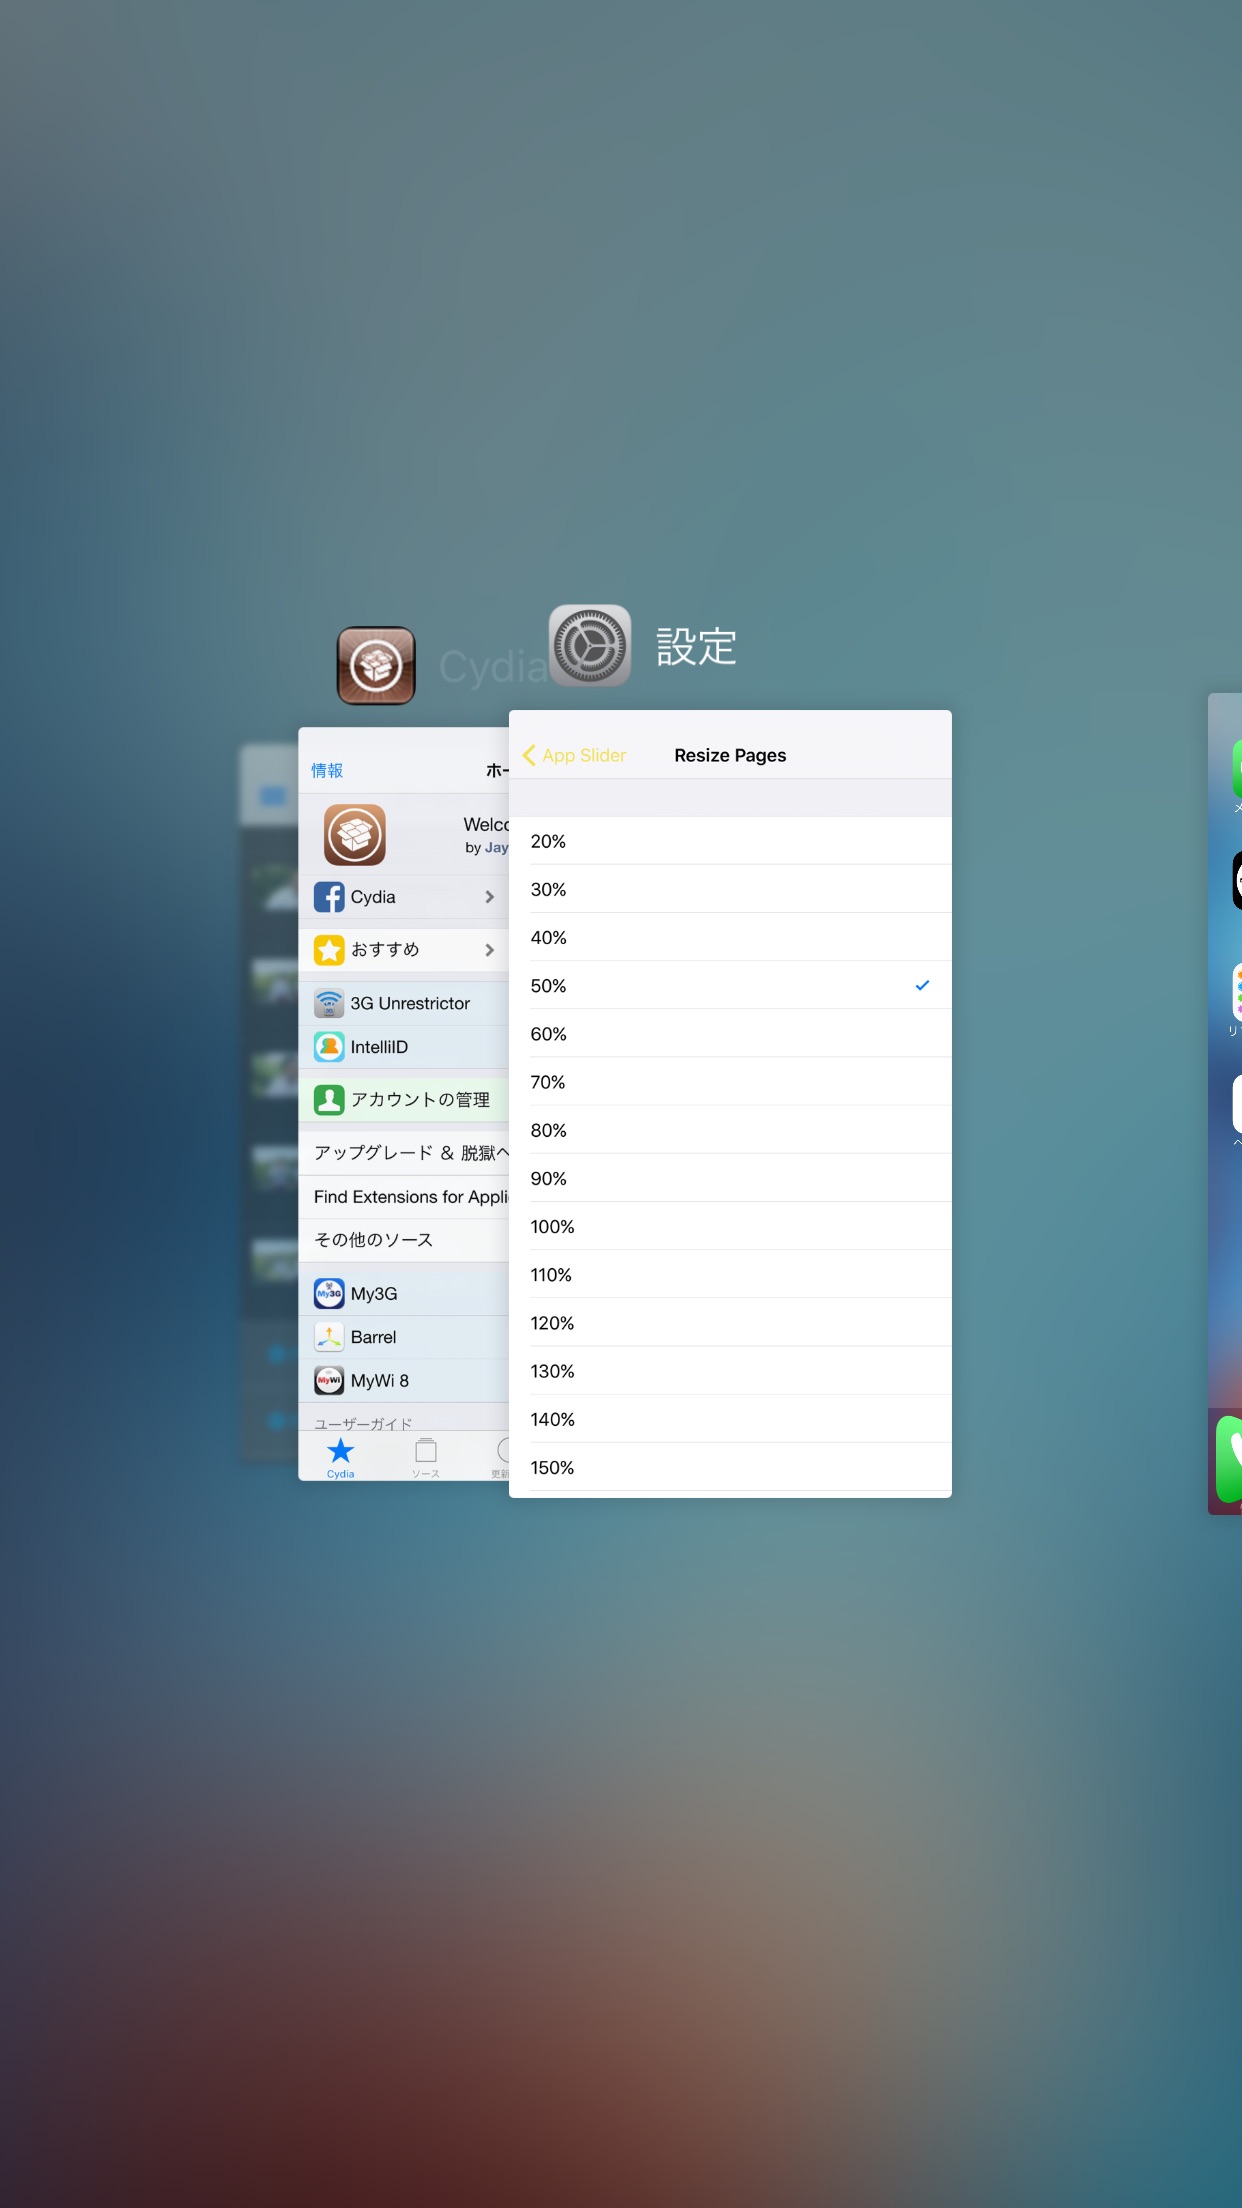Screen dimensions: 1242x2208
Task: Choose the 30% option
Action: [x=730, y=889]
